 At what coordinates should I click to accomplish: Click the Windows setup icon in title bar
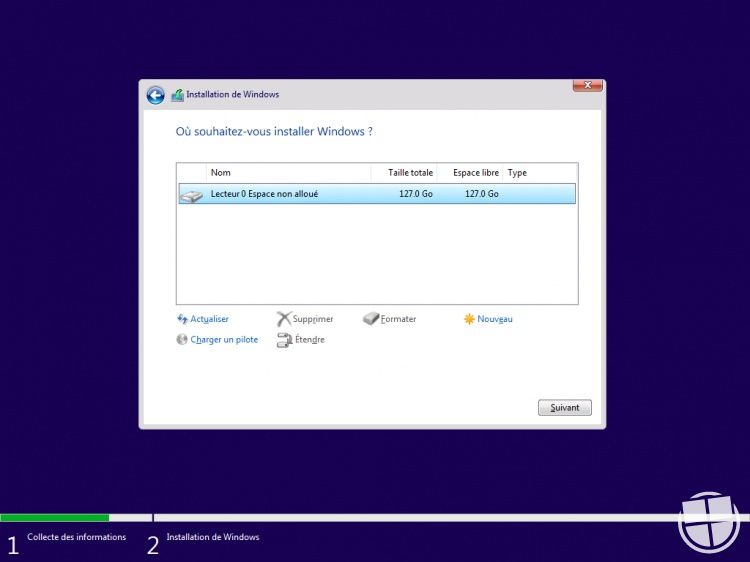coord(178,95)
